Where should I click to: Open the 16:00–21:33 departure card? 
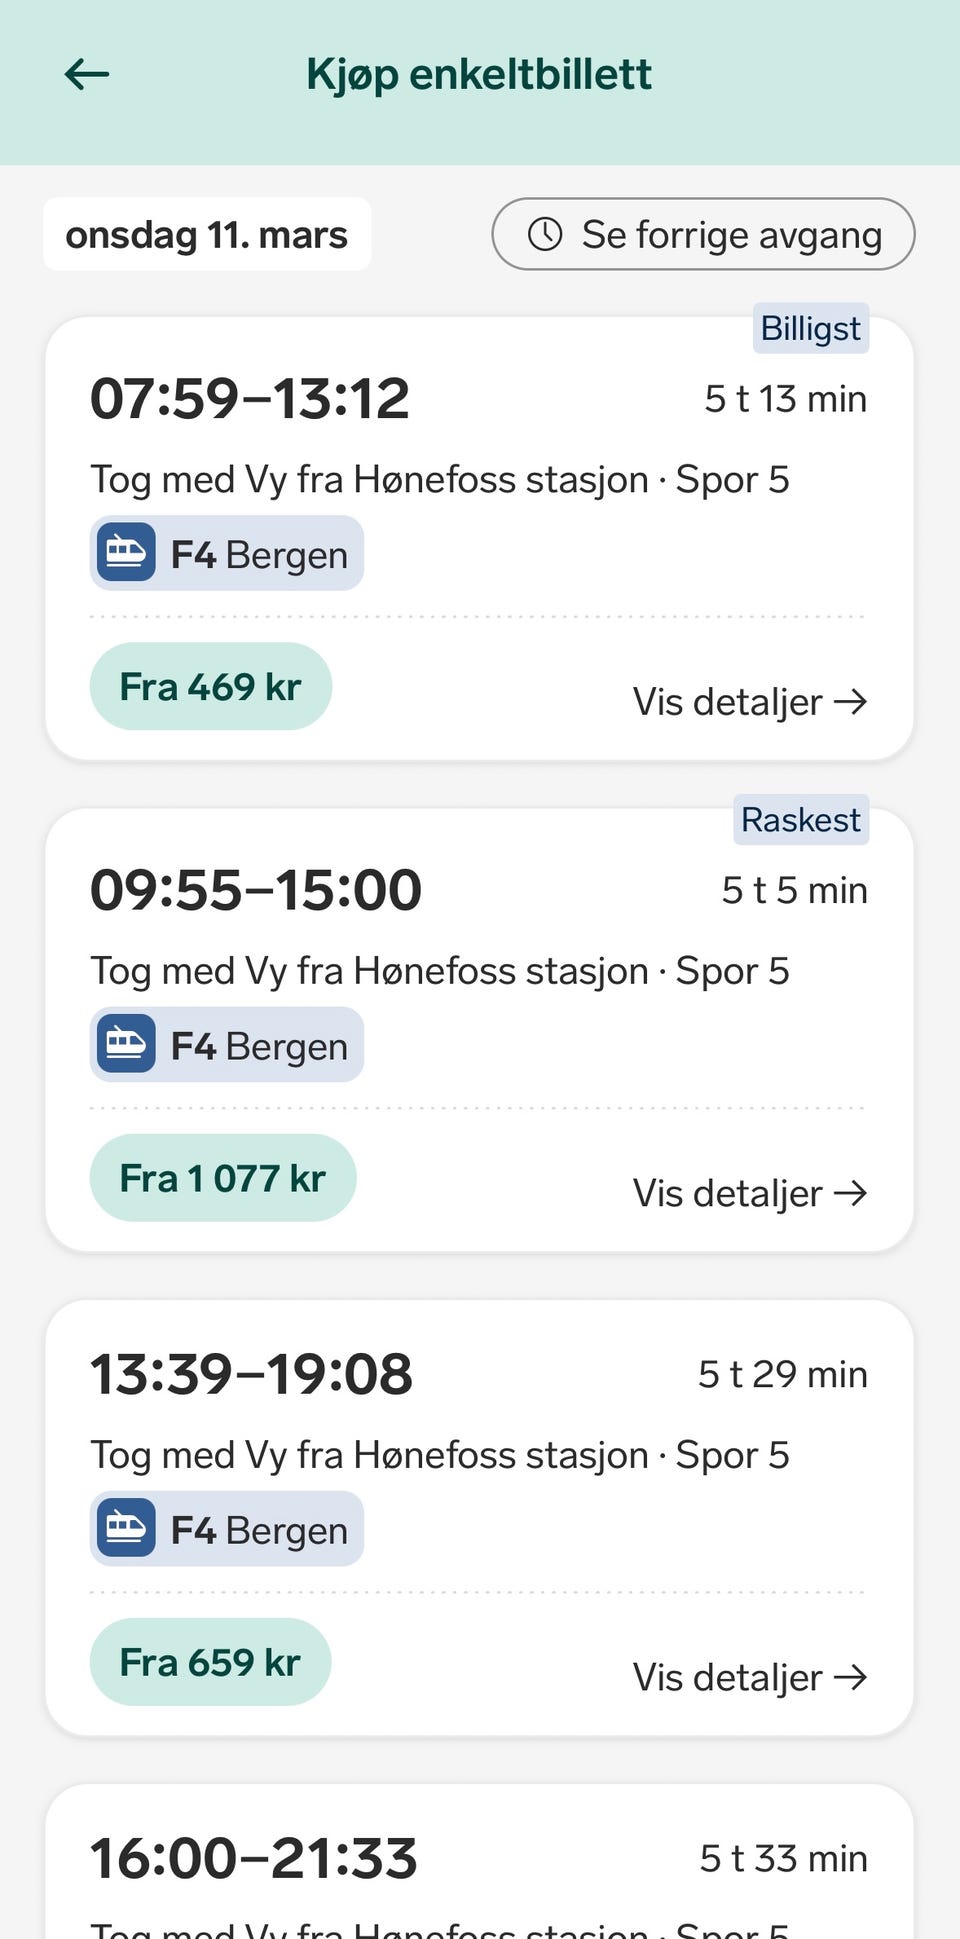point(478,1860)
